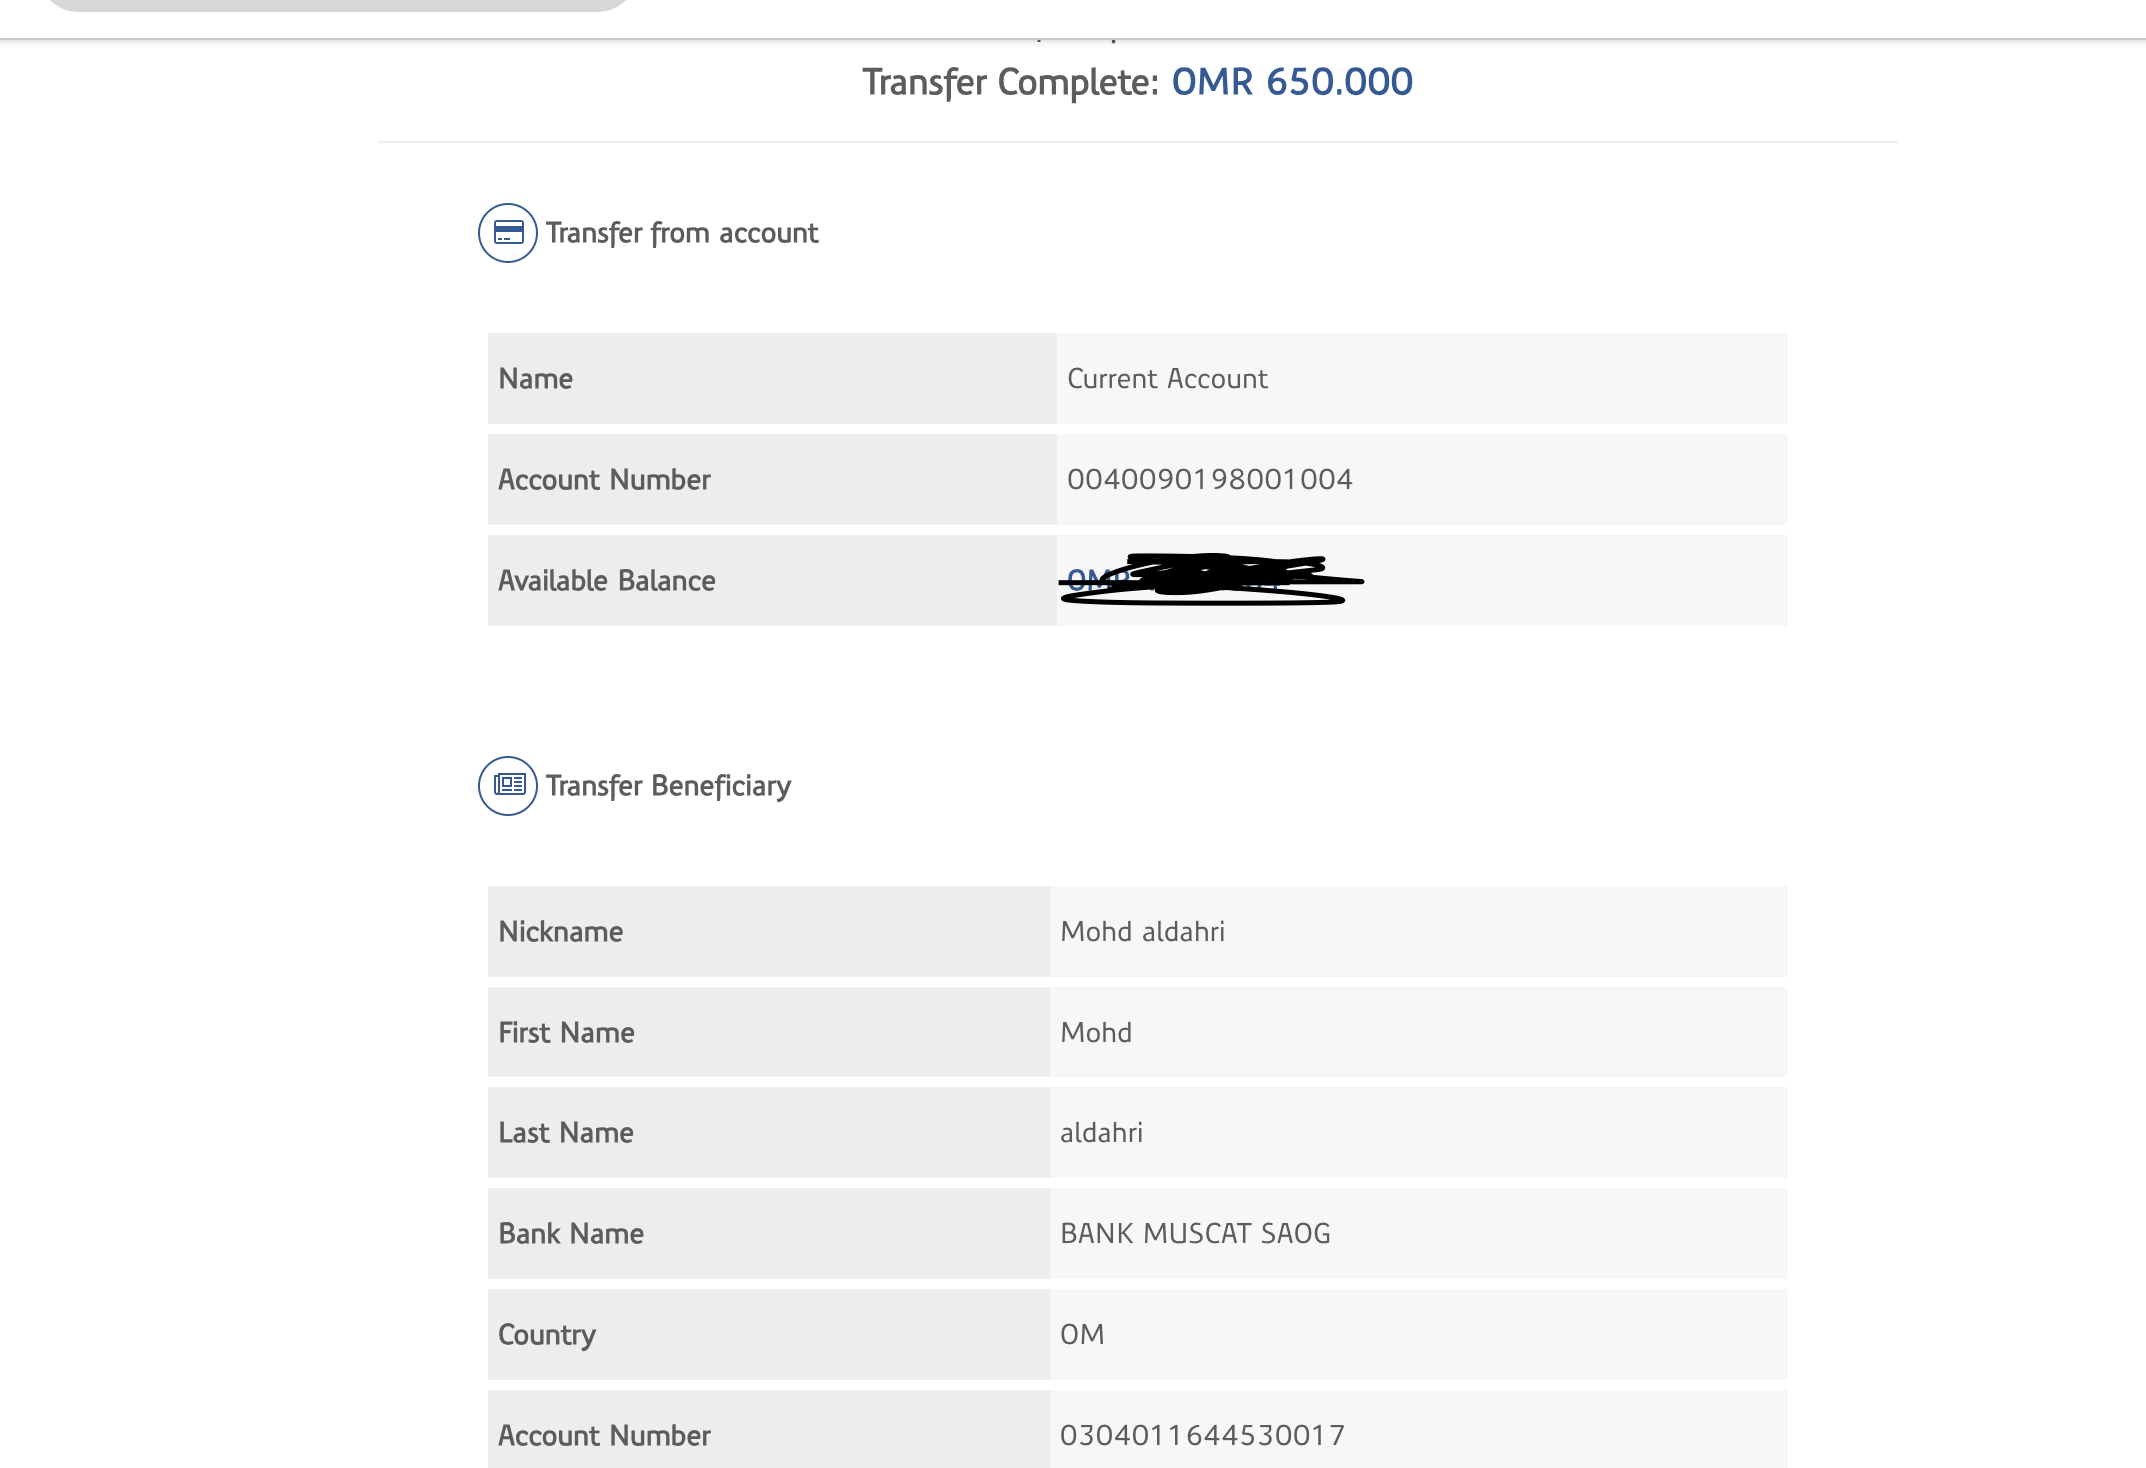2146x1468 pixels.
Task: Click beneficiary account number 0304011644530017
Action: [1202, 1436]
